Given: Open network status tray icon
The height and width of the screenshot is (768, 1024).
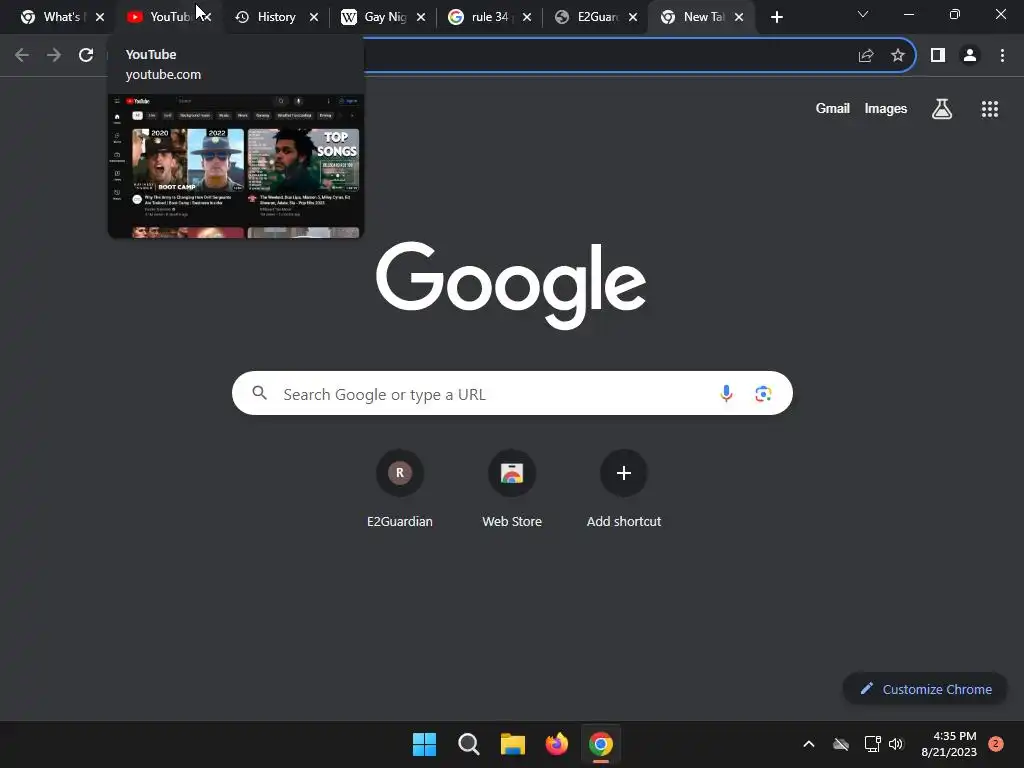Looking at the screenshot, I should [x=872, y=744].
